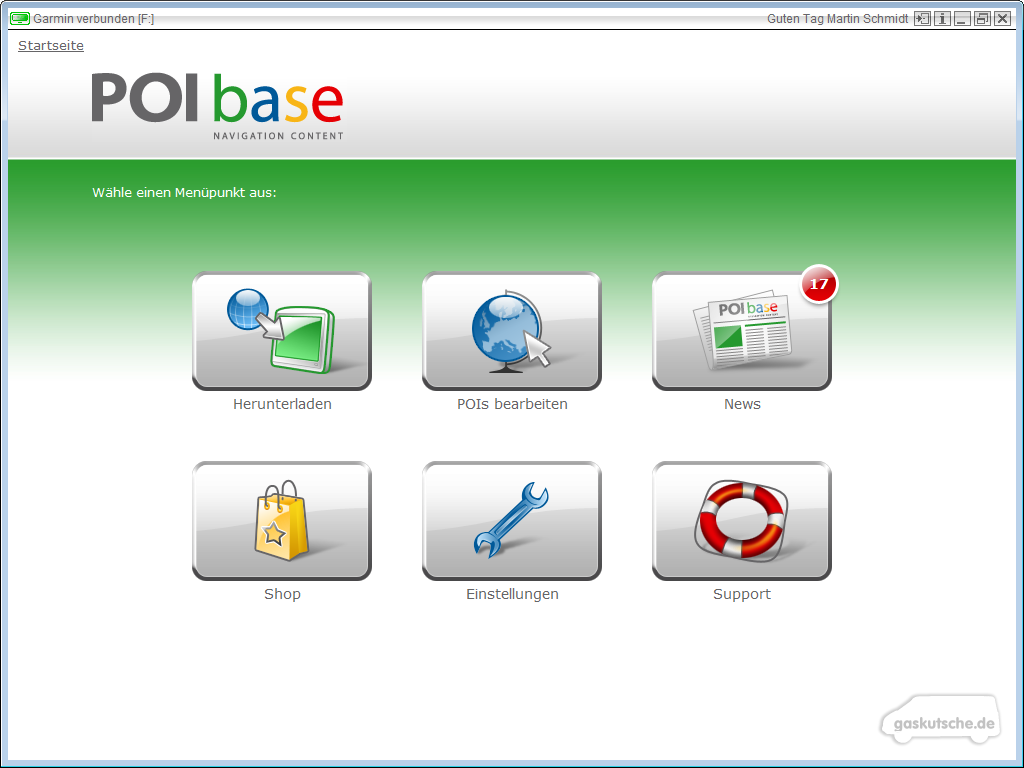This screenshot has height=768, width=1024.
Task: Open the News newspaper tile
Action: pyautogui.click(x=741, y=331)
